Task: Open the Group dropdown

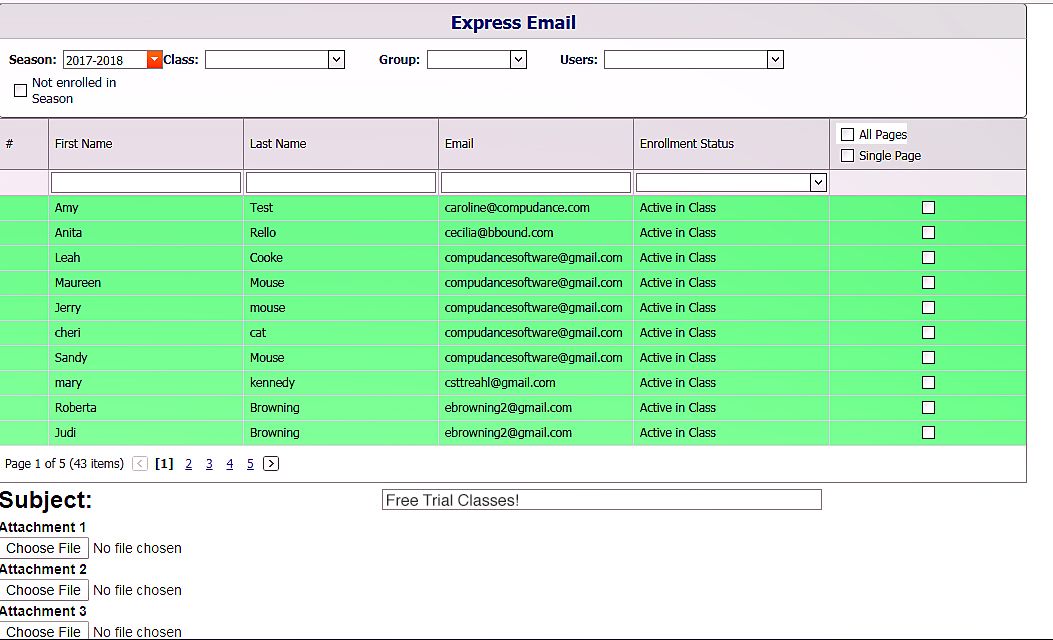Action: [518, 60]
